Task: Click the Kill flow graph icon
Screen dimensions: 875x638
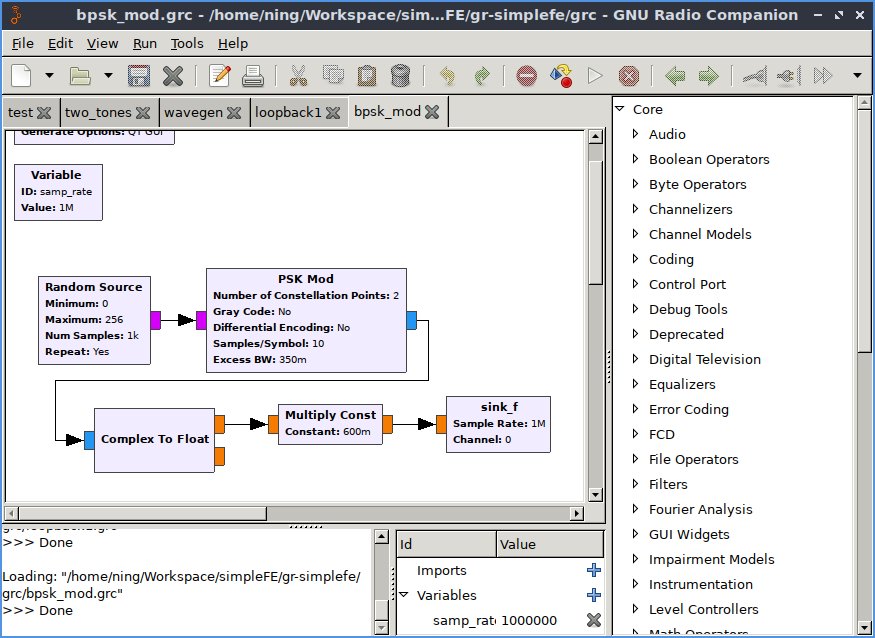Action: pos(628,75)
